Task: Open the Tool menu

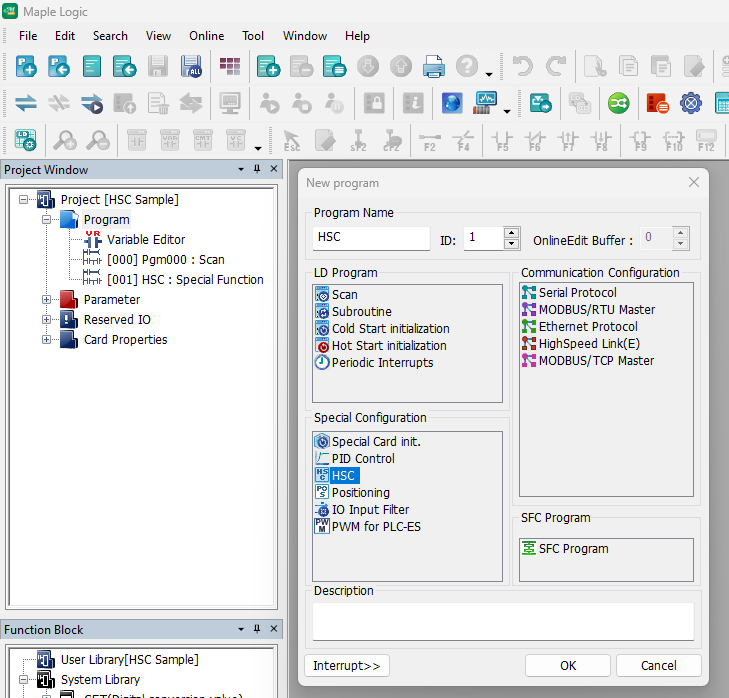Action: pyautogui.click(x=253, y=36)
